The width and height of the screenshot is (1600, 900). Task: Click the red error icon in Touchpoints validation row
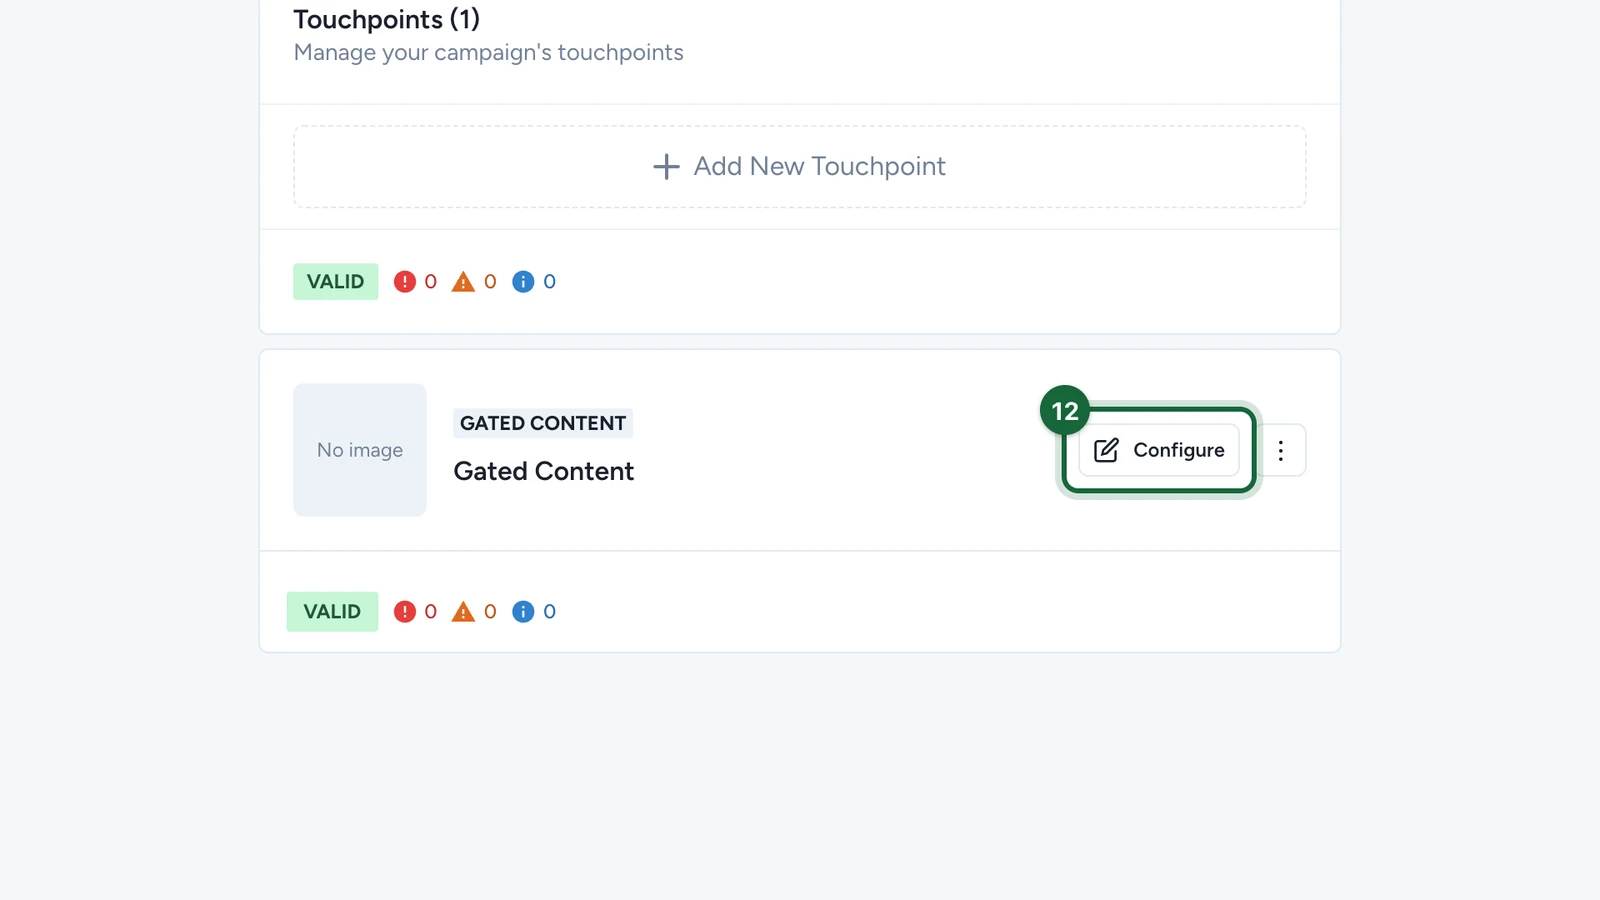point(404,282)
